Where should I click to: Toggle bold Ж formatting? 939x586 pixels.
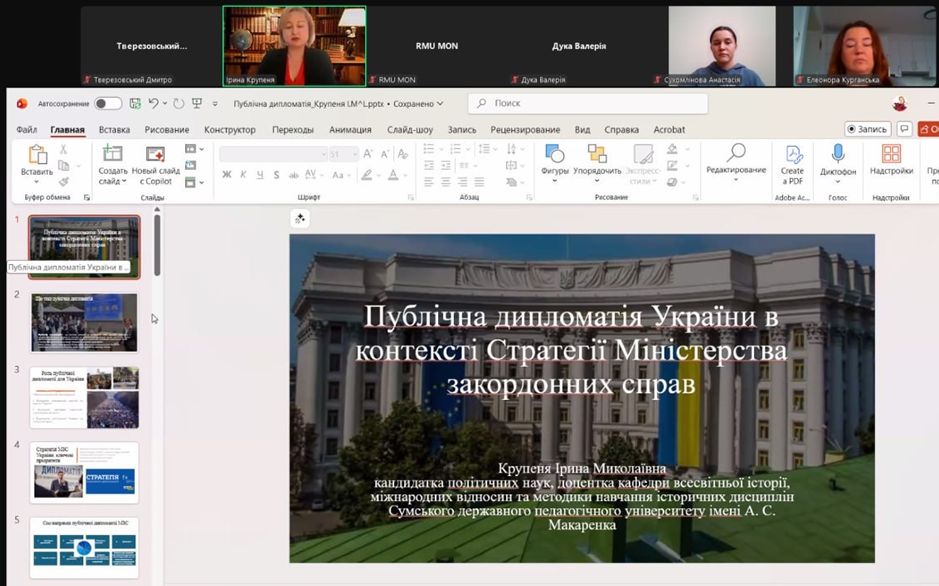[x=226, y=175]
